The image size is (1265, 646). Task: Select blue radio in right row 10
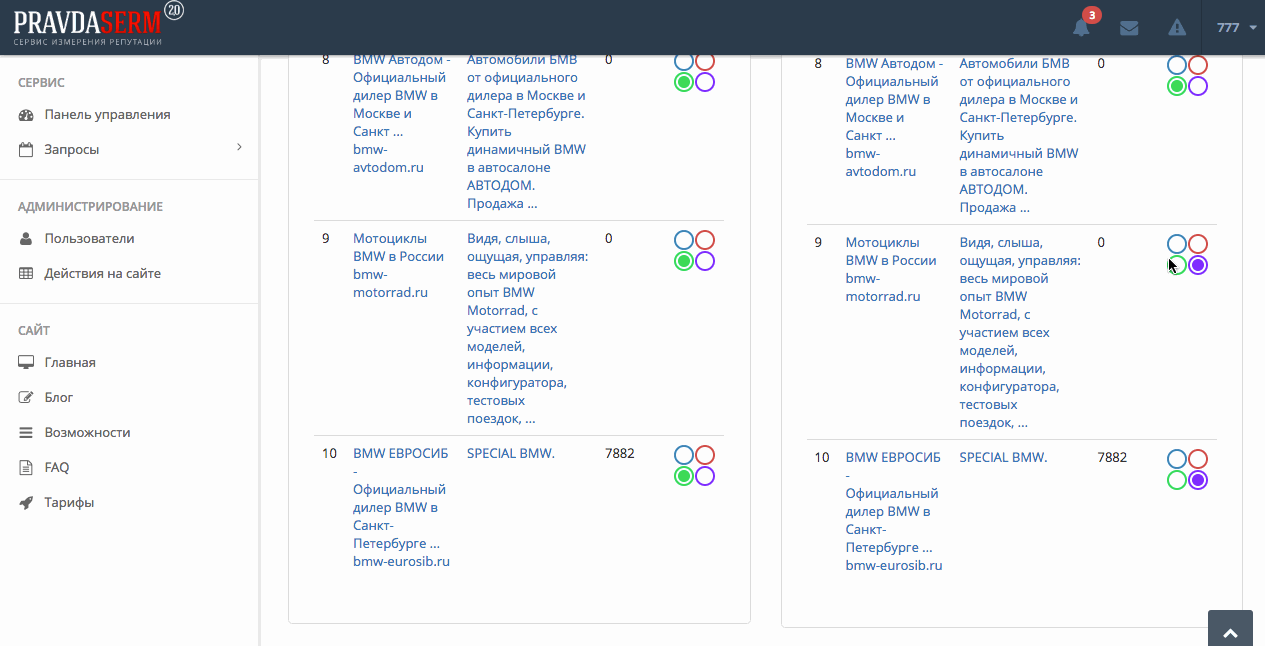[1177, 459]
